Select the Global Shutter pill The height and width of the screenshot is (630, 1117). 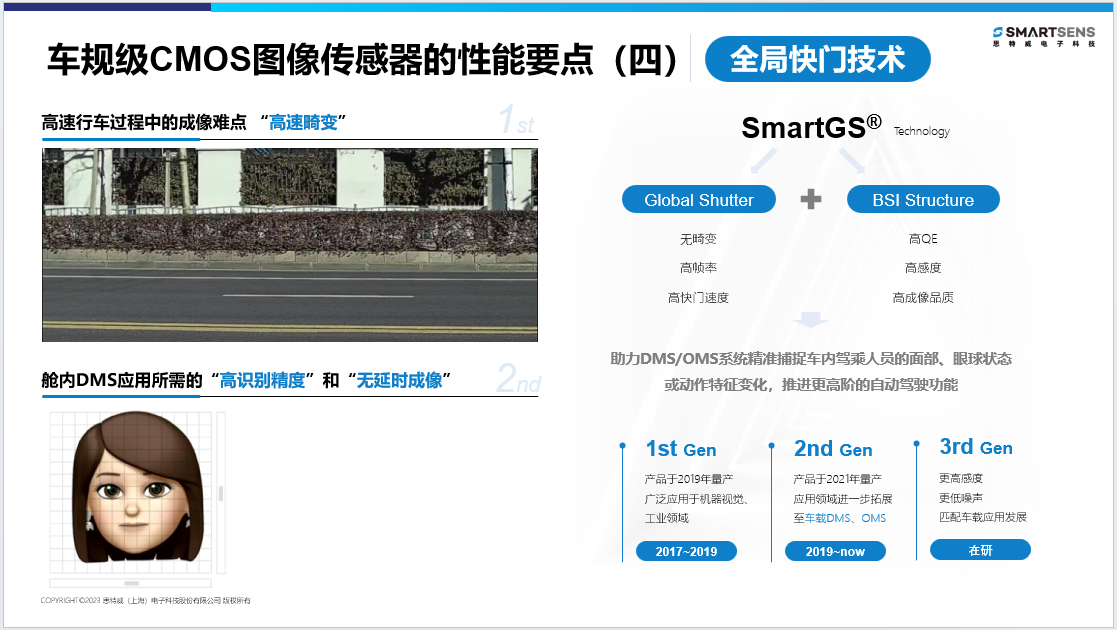(699, 200)
